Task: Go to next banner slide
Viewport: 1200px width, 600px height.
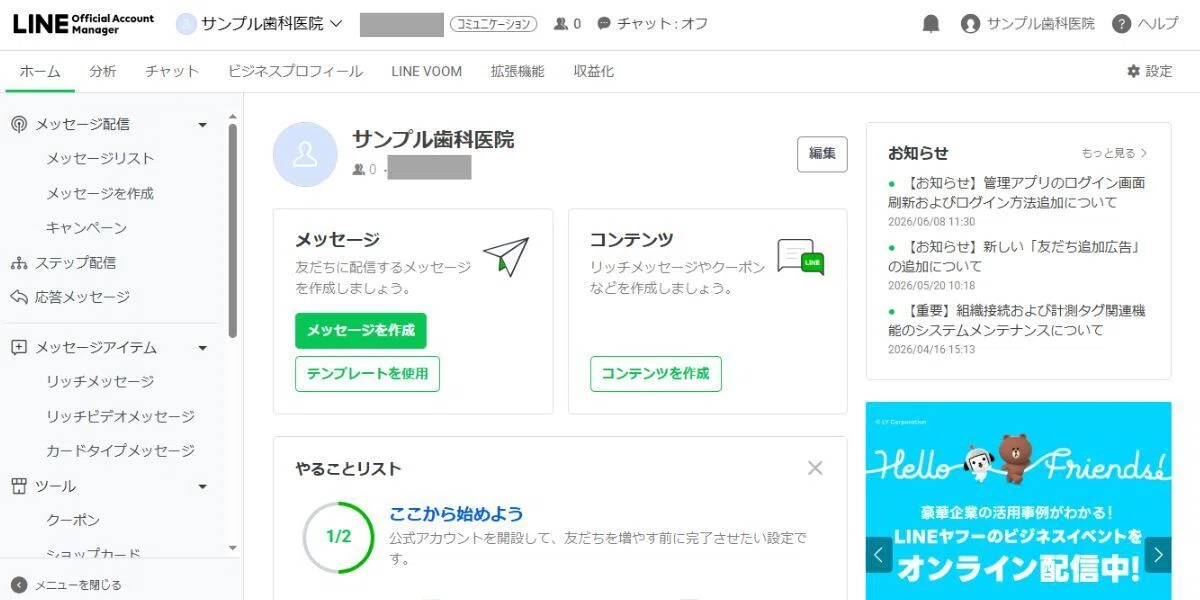Action: pyautogui.click(x=1158, y=554)
